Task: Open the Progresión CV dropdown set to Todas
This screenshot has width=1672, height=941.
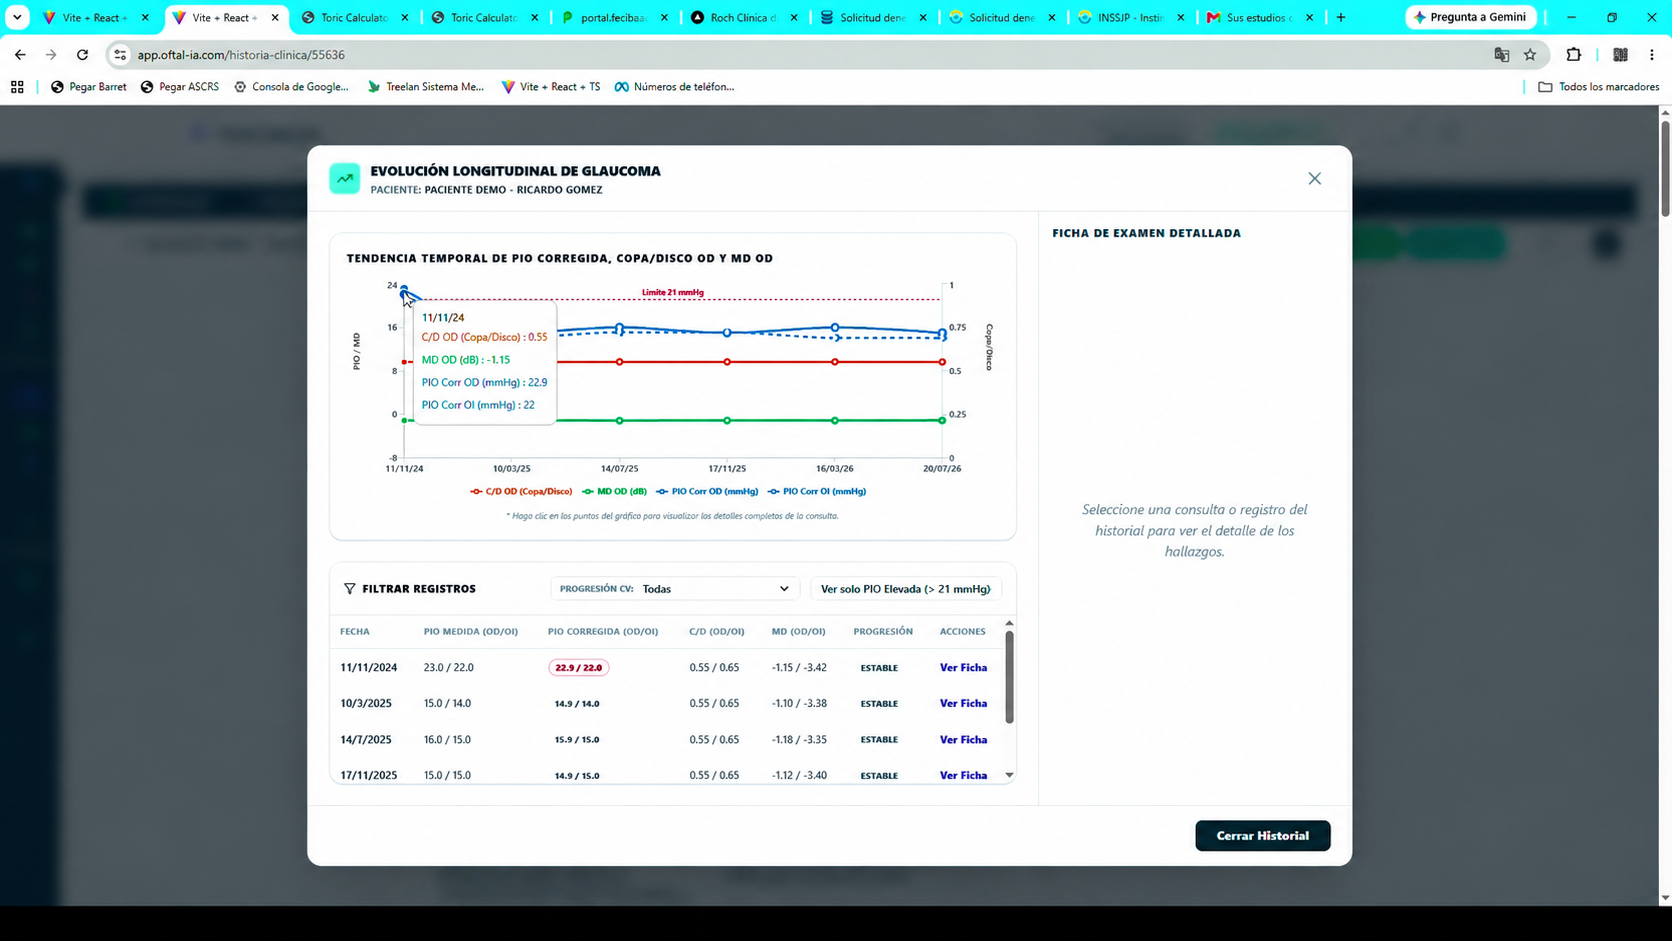Action: (673, 589)
